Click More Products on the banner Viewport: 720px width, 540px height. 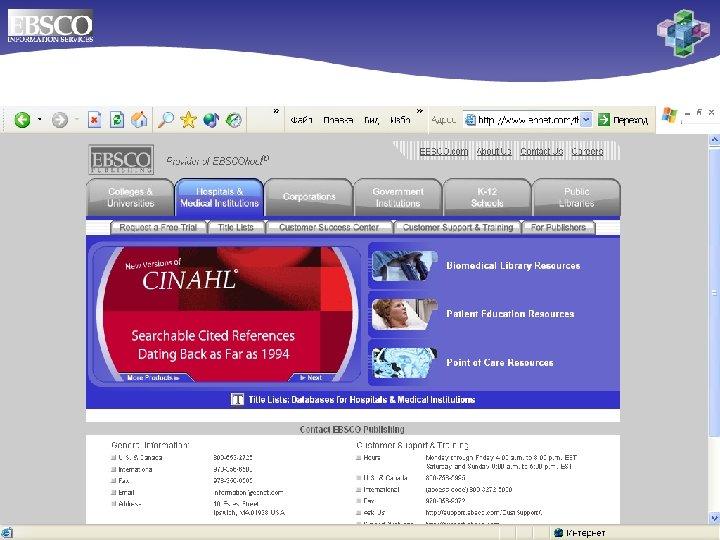click(x=153, y=377)
